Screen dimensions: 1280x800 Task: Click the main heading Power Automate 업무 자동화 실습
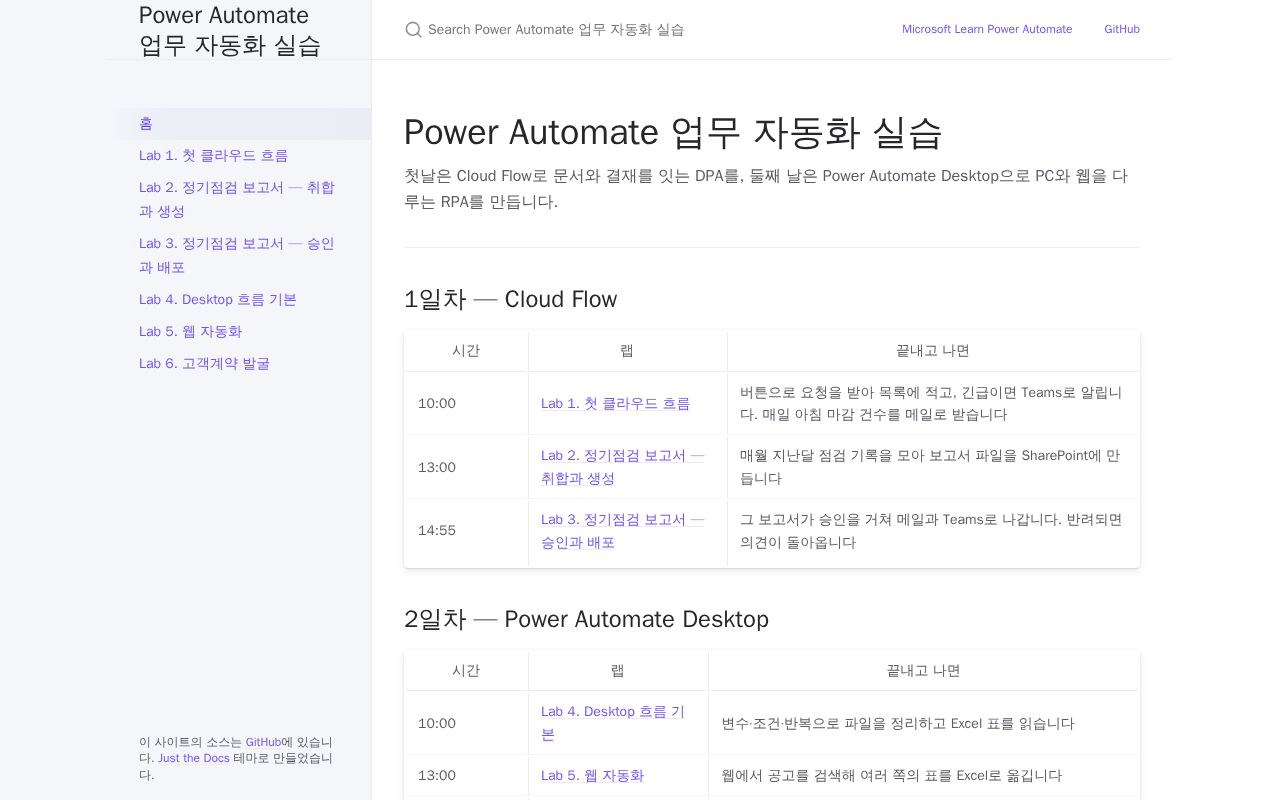(x=673, y=132)
